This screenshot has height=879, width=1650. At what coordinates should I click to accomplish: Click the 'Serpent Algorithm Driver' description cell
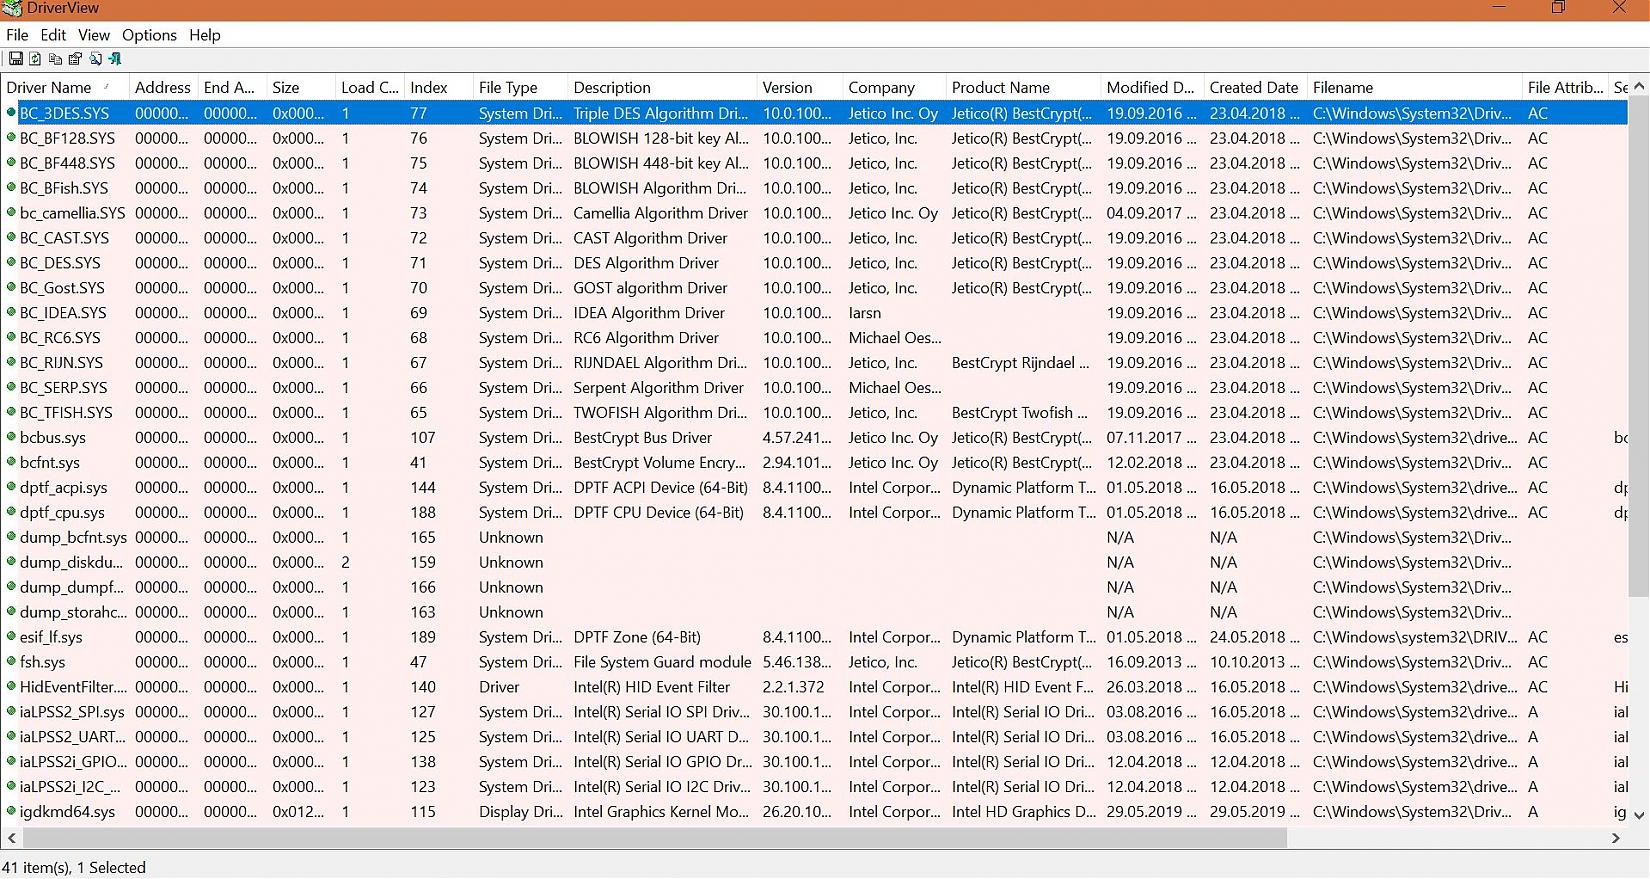click(659, 388)
